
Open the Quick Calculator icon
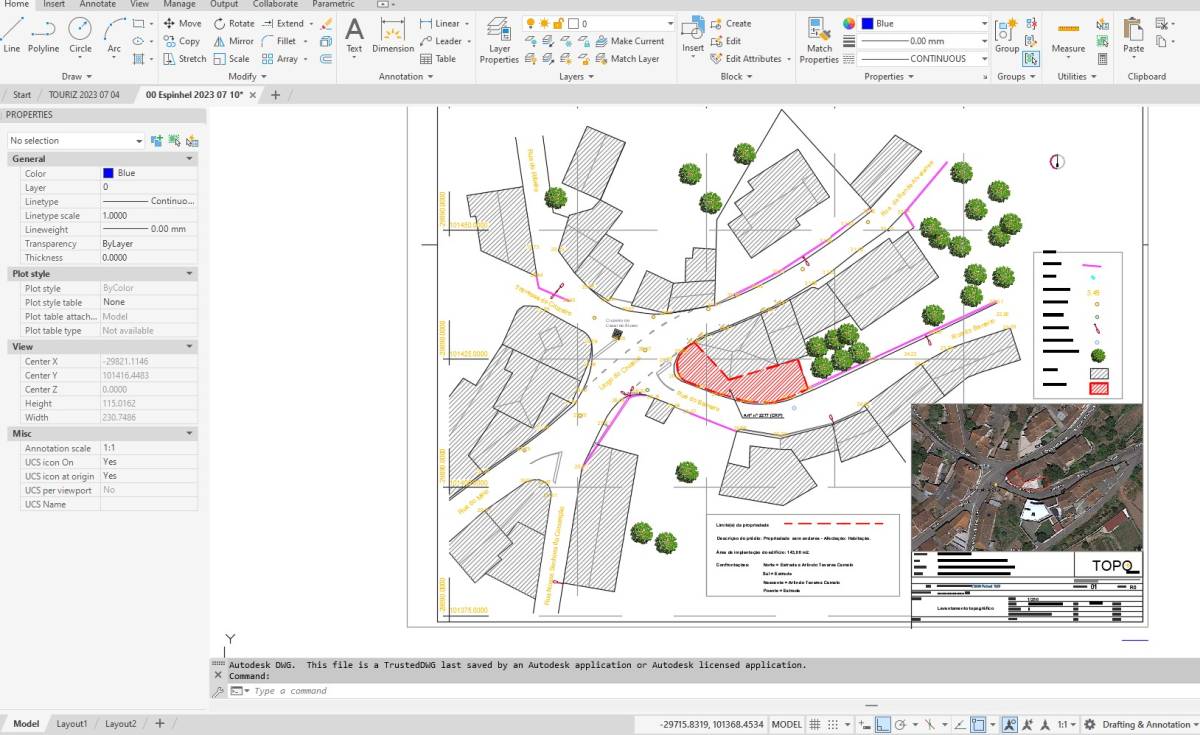point(1102,59)
